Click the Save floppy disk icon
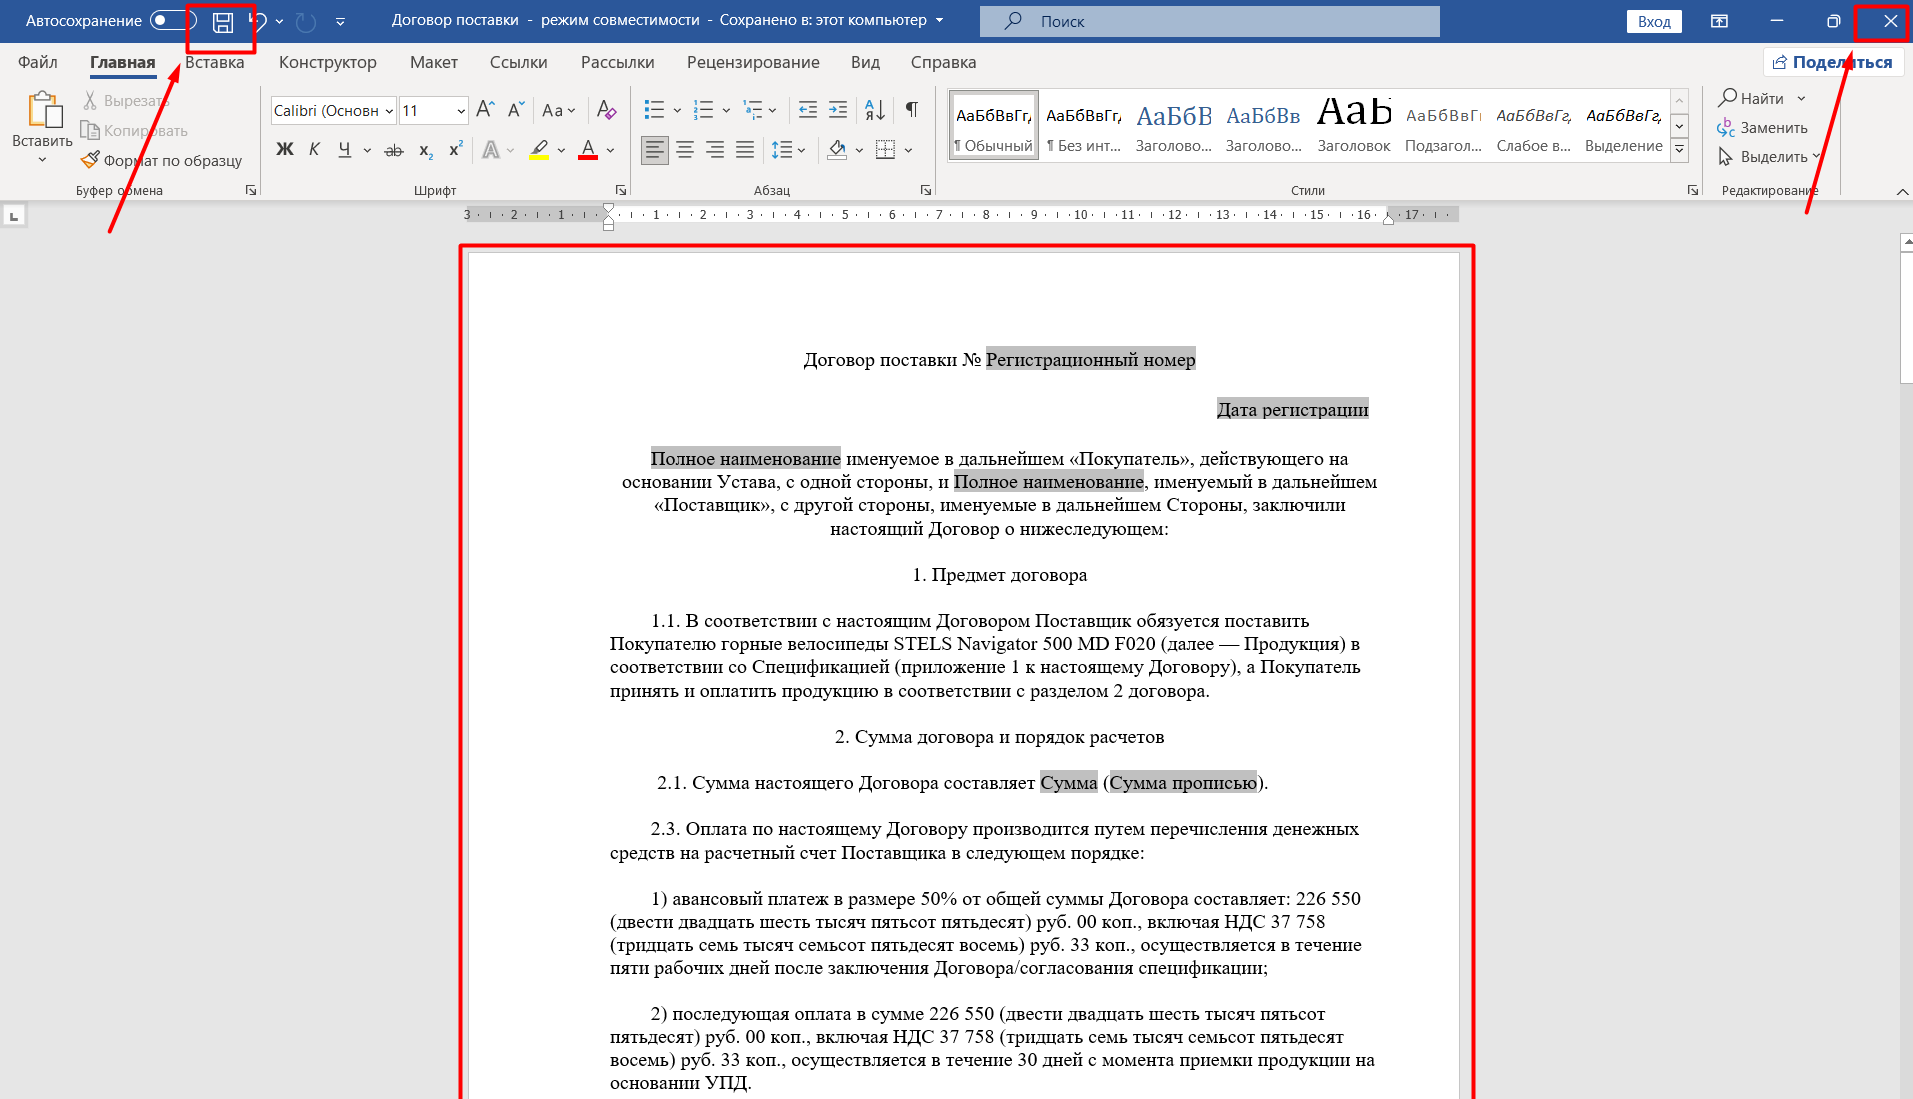Screen dimensions: 1913x1099 (x=222, y=22)
